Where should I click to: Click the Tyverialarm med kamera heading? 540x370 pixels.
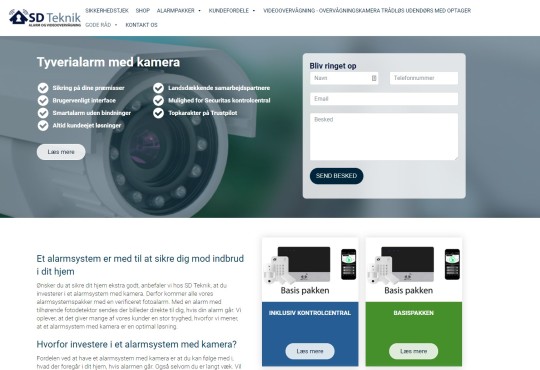click(108, 62)
